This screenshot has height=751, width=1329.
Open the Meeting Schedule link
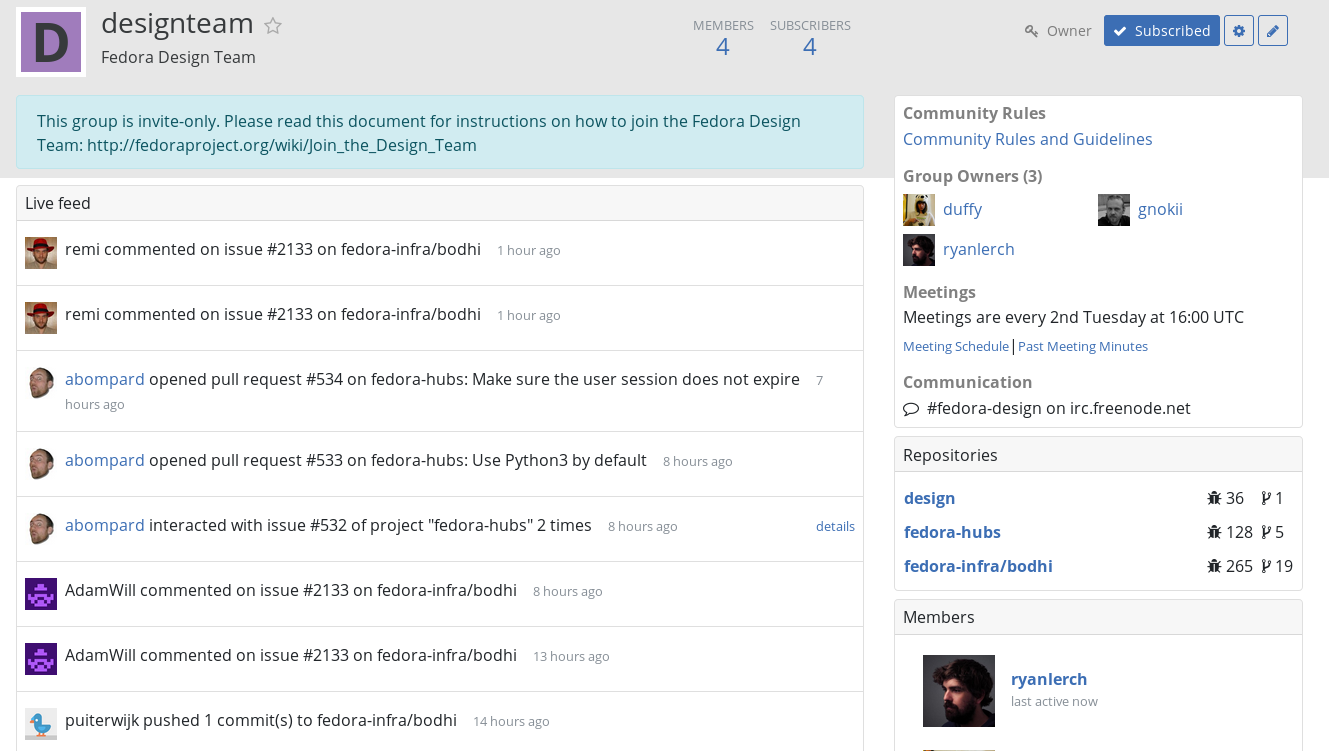956,346
